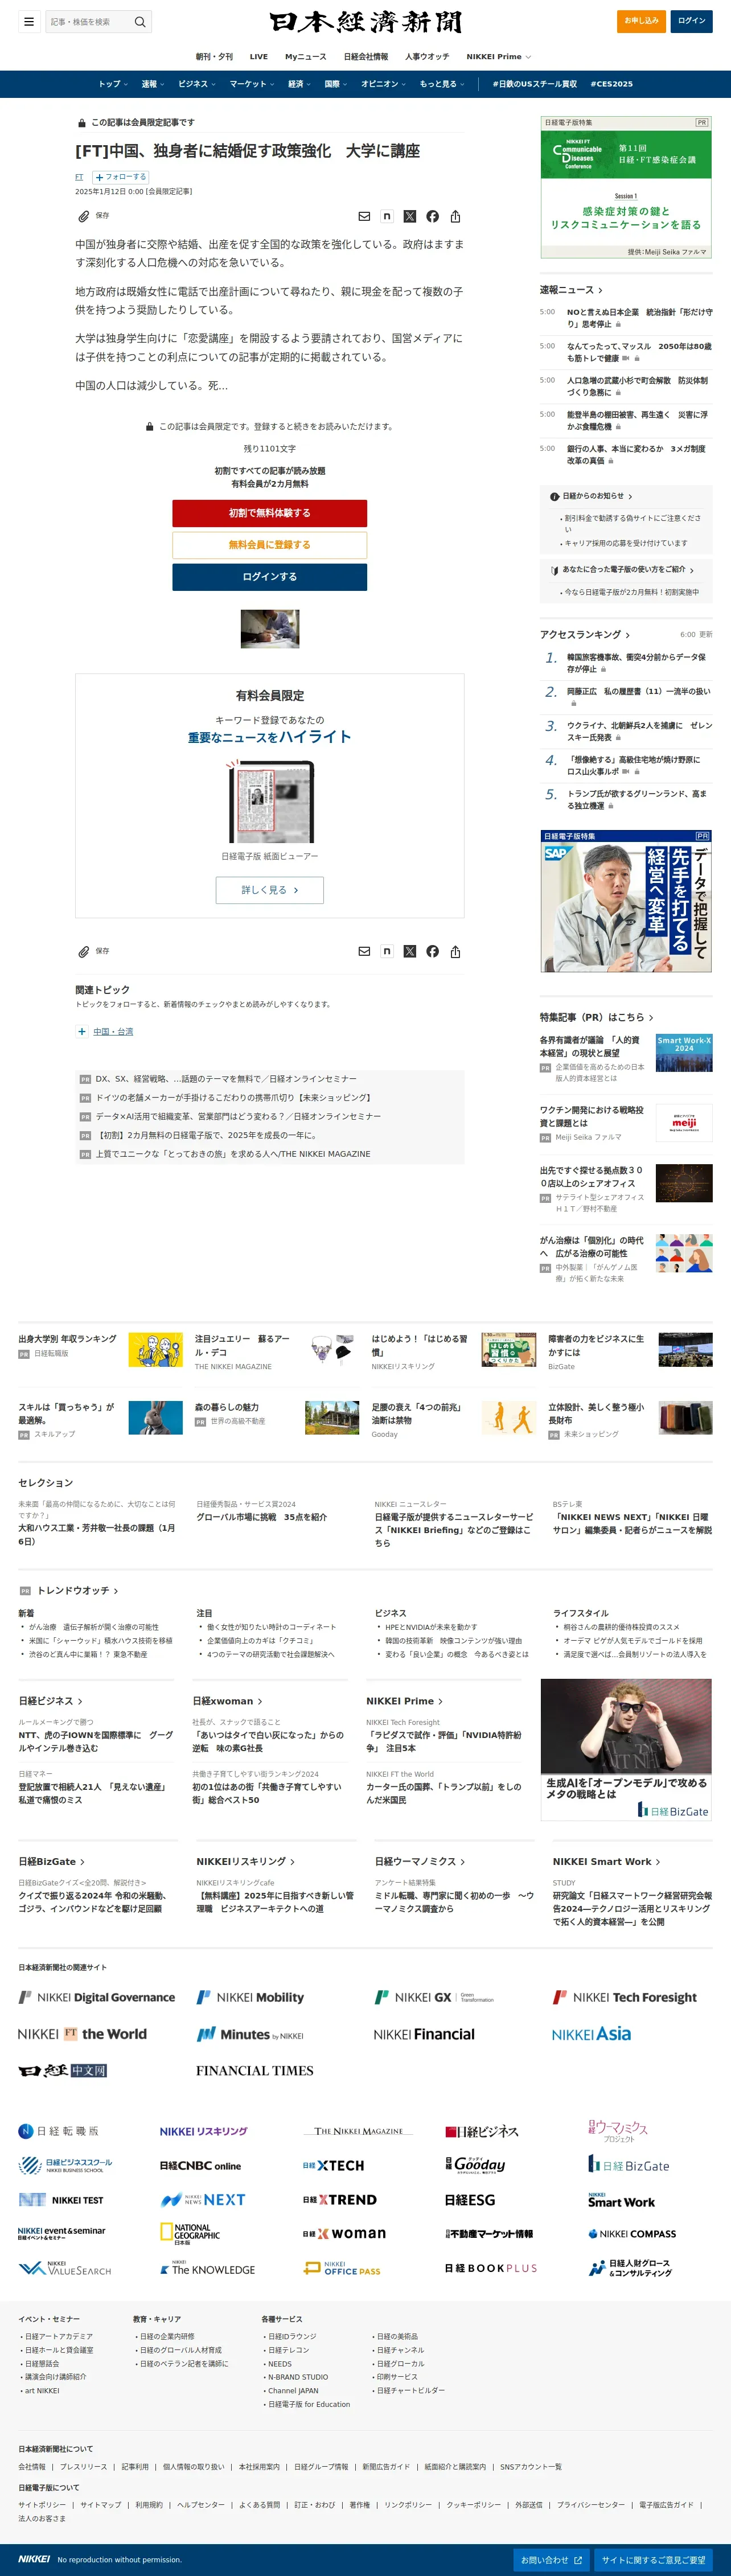Click 詳しく見る button

pyautogui.click(x=269, y=890)
